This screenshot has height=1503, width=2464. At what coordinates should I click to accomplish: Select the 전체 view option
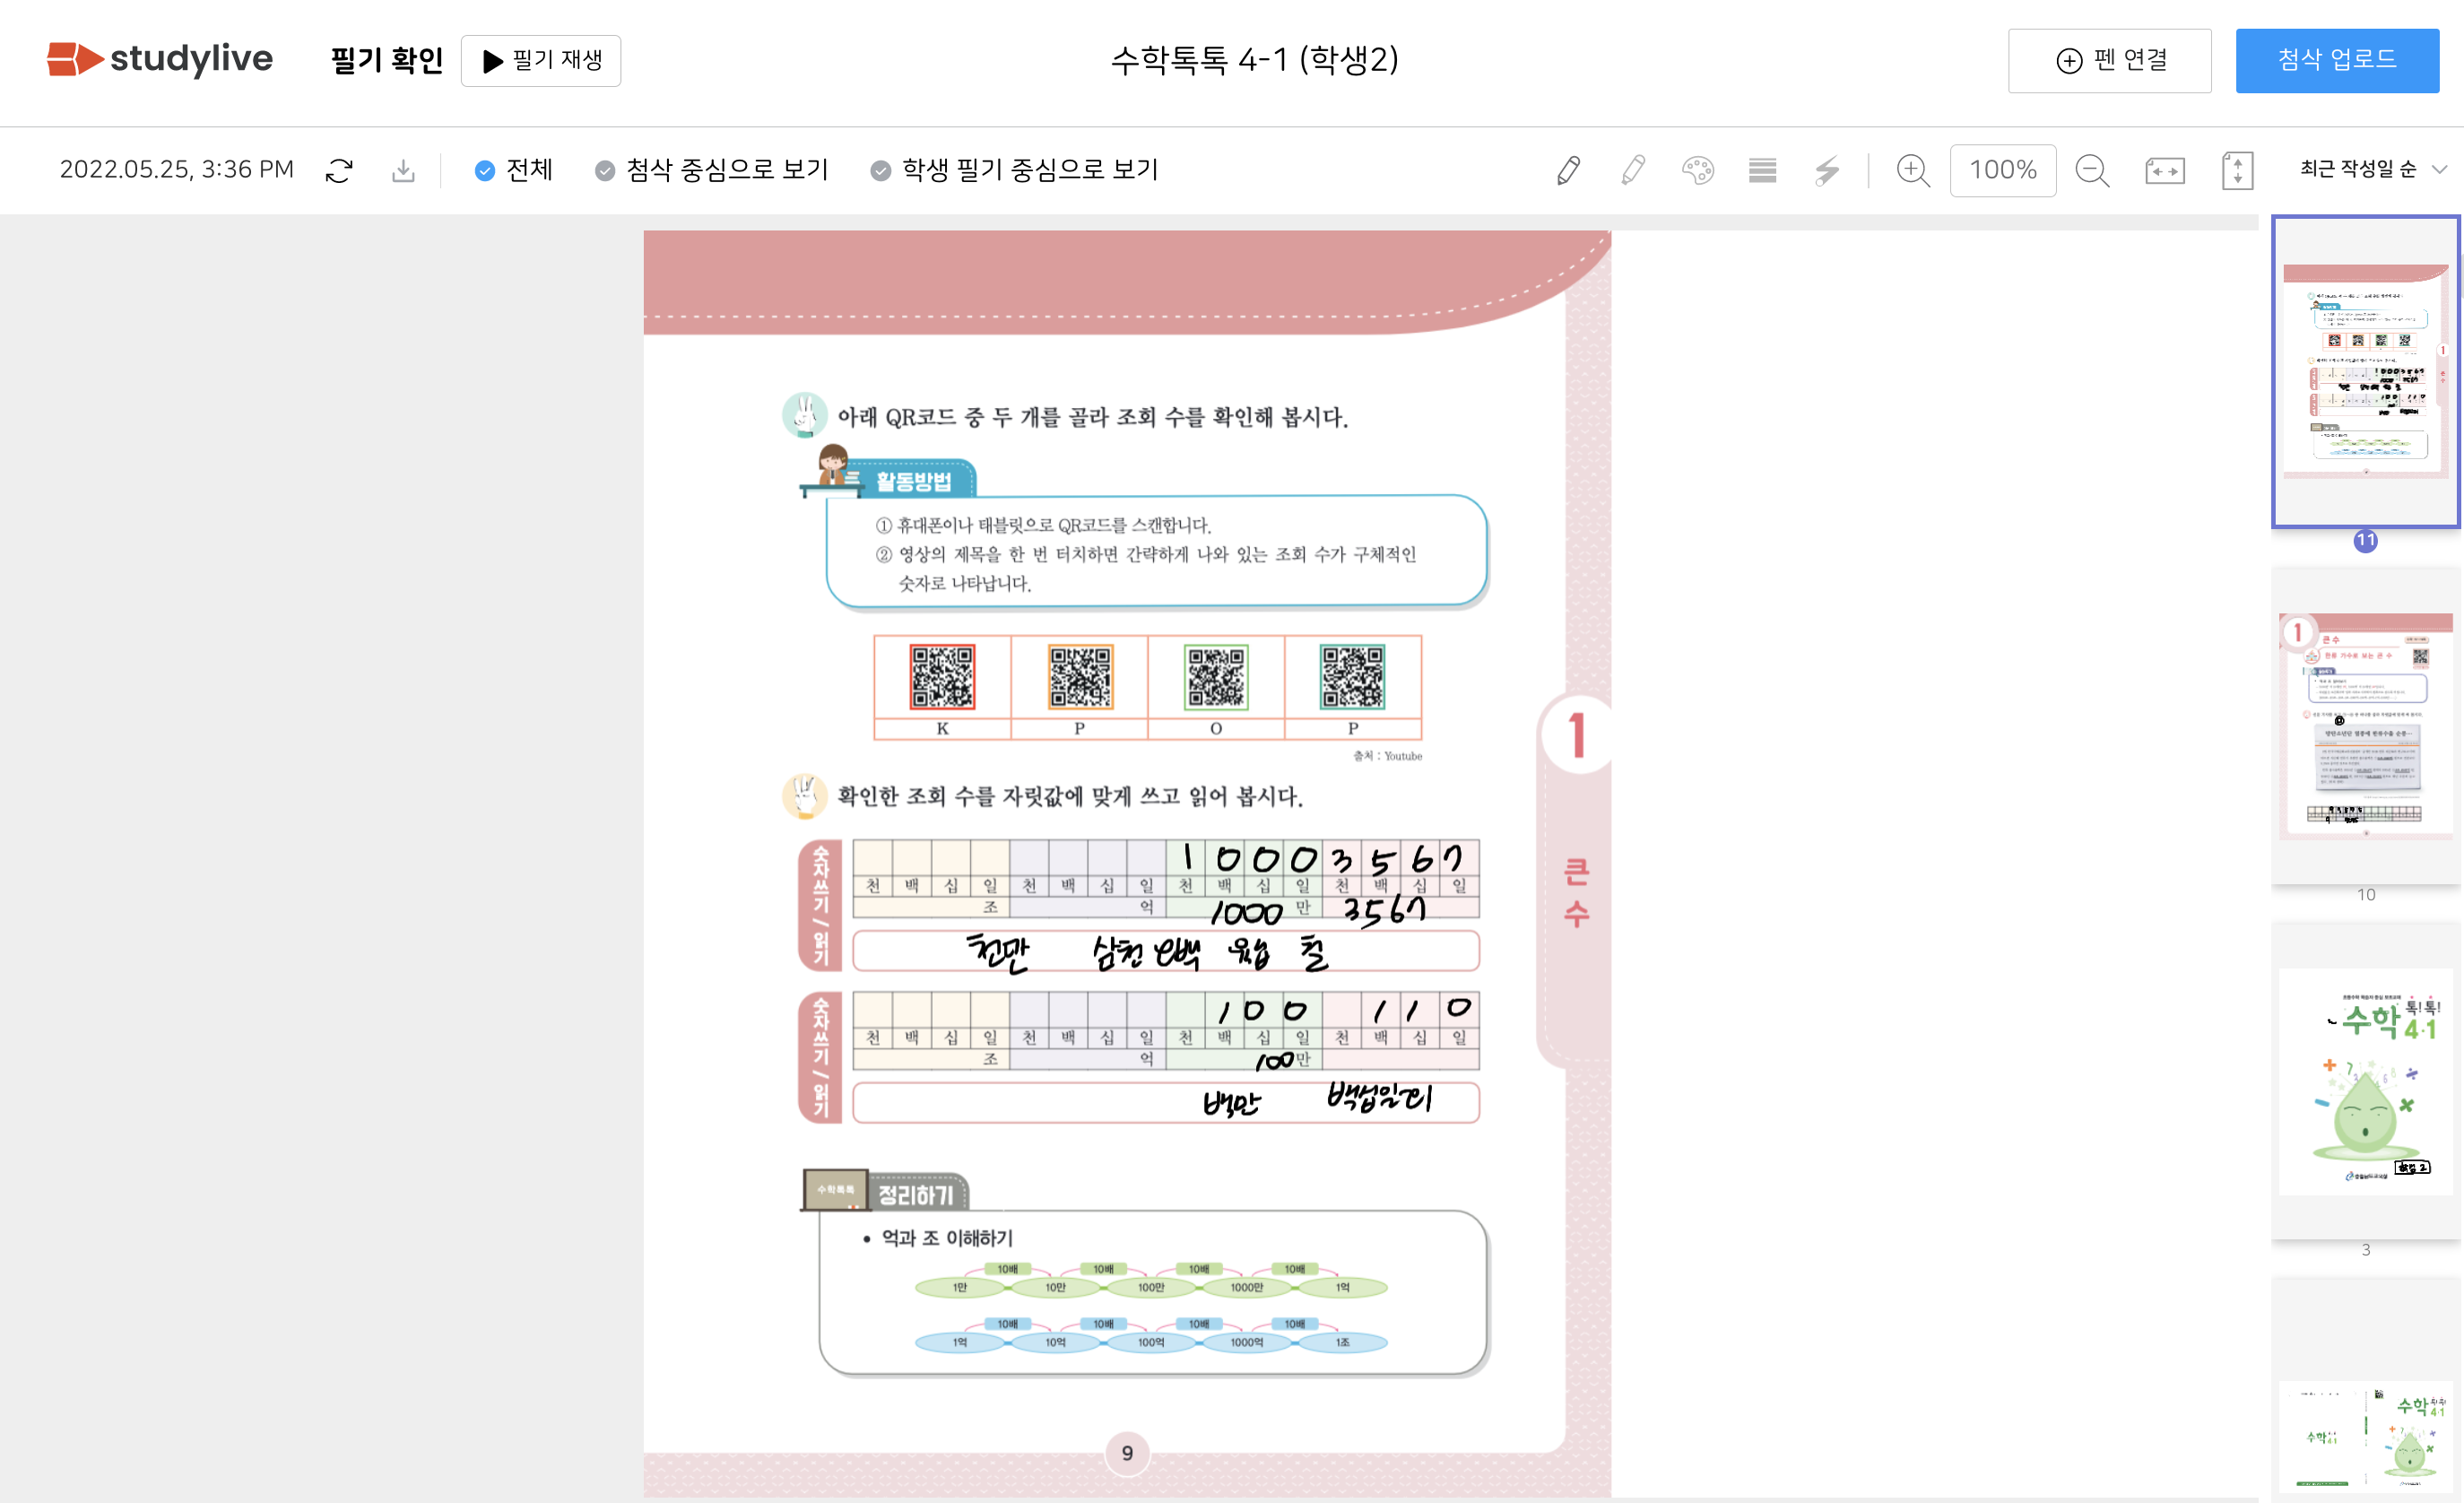click(513, 170)
